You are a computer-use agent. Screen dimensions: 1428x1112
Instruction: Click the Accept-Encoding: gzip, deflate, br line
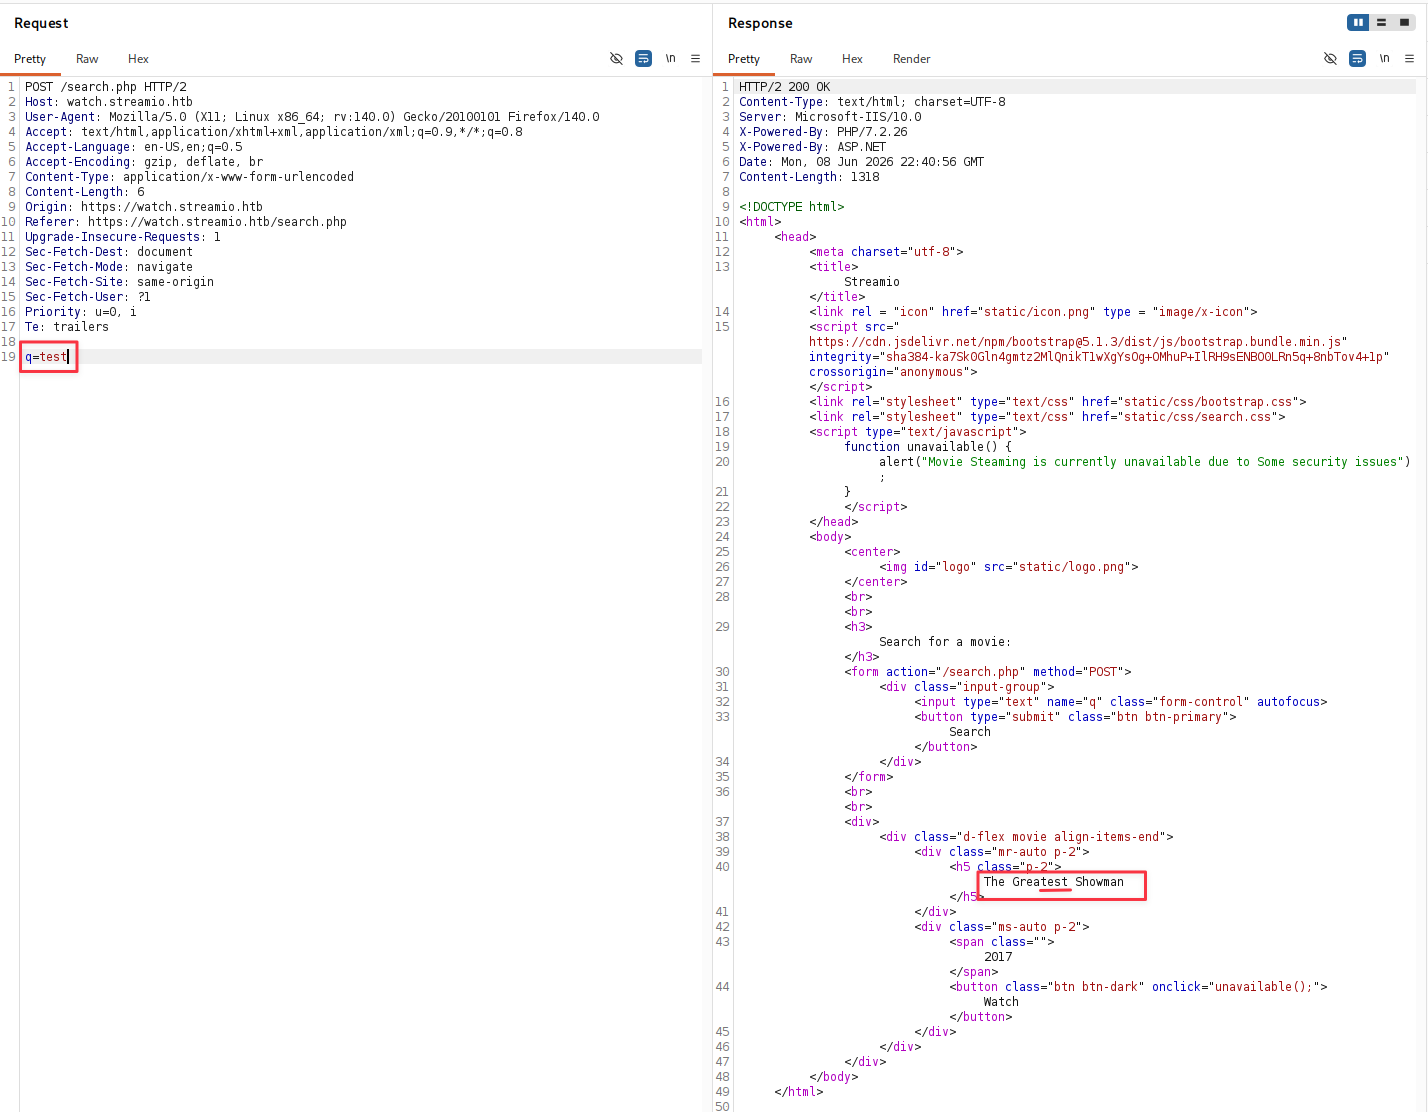[144, 162]
